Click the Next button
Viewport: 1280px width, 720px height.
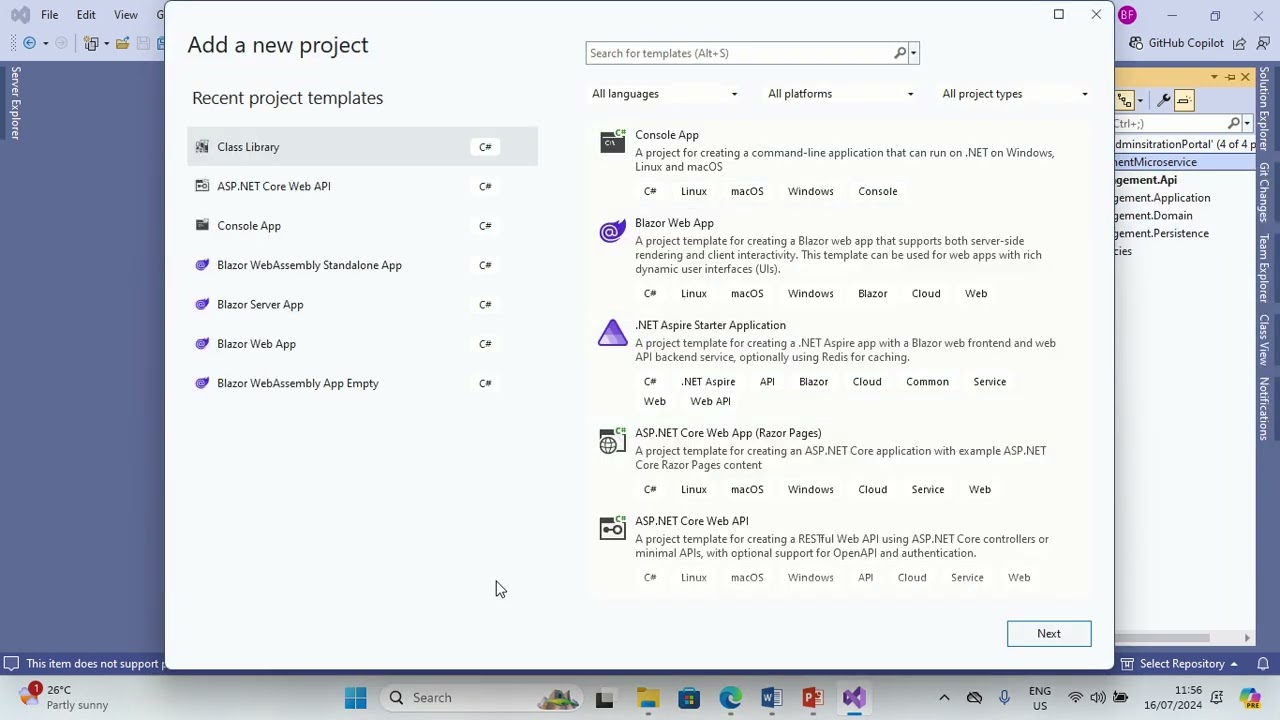(1049, 634)
